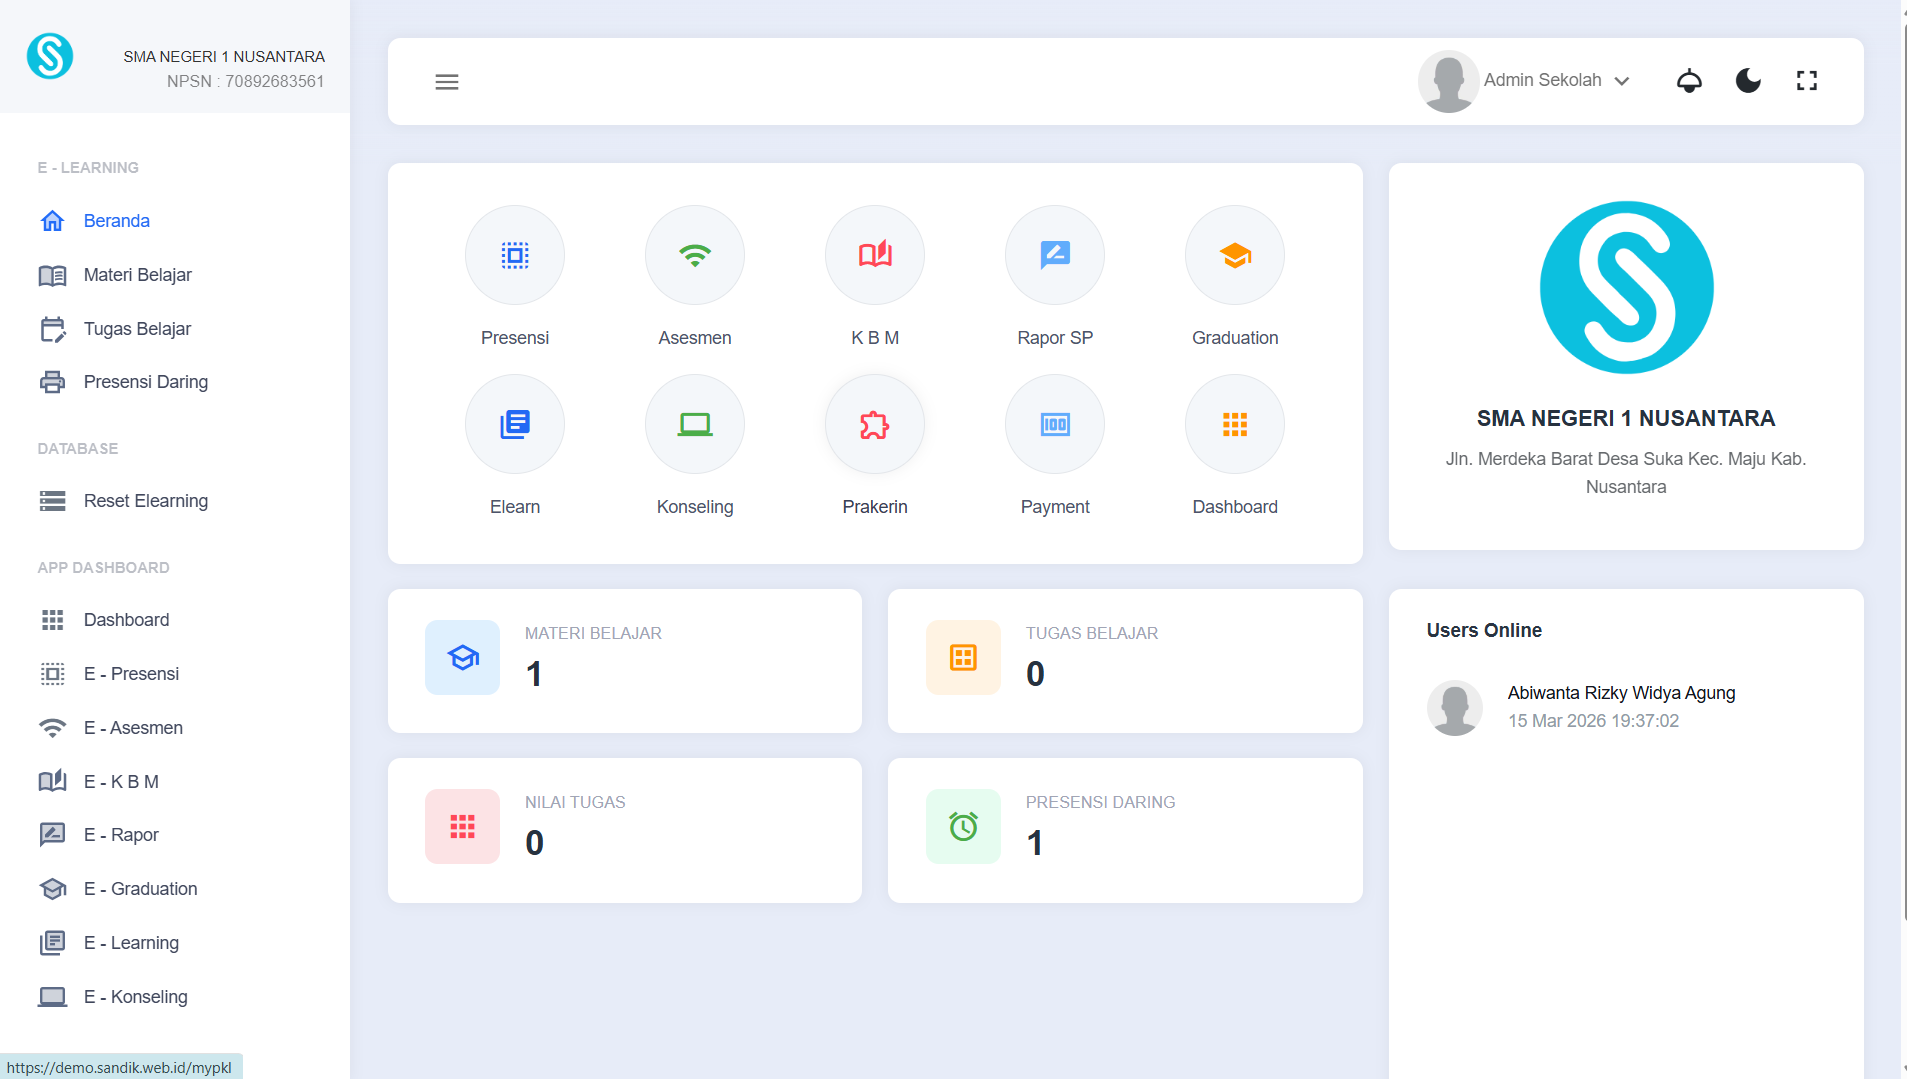Image resolution: width=1907 pixels, height=1079 pixels.
Task: Open the Graduation cap icon
Action: (1235, 255)
